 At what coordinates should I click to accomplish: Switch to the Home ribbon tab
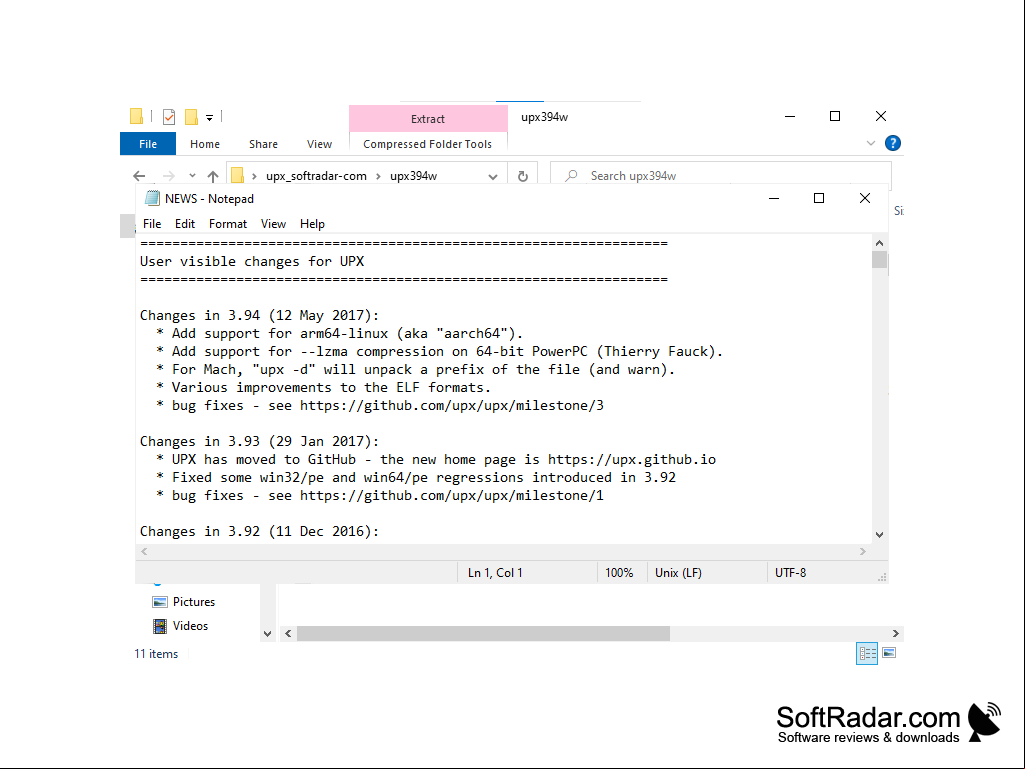(205, 144)
